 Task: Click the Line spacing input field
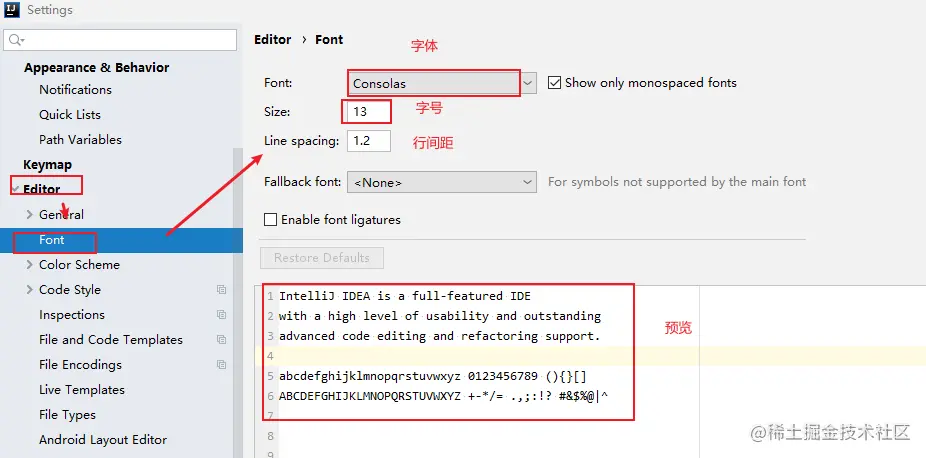369,141
